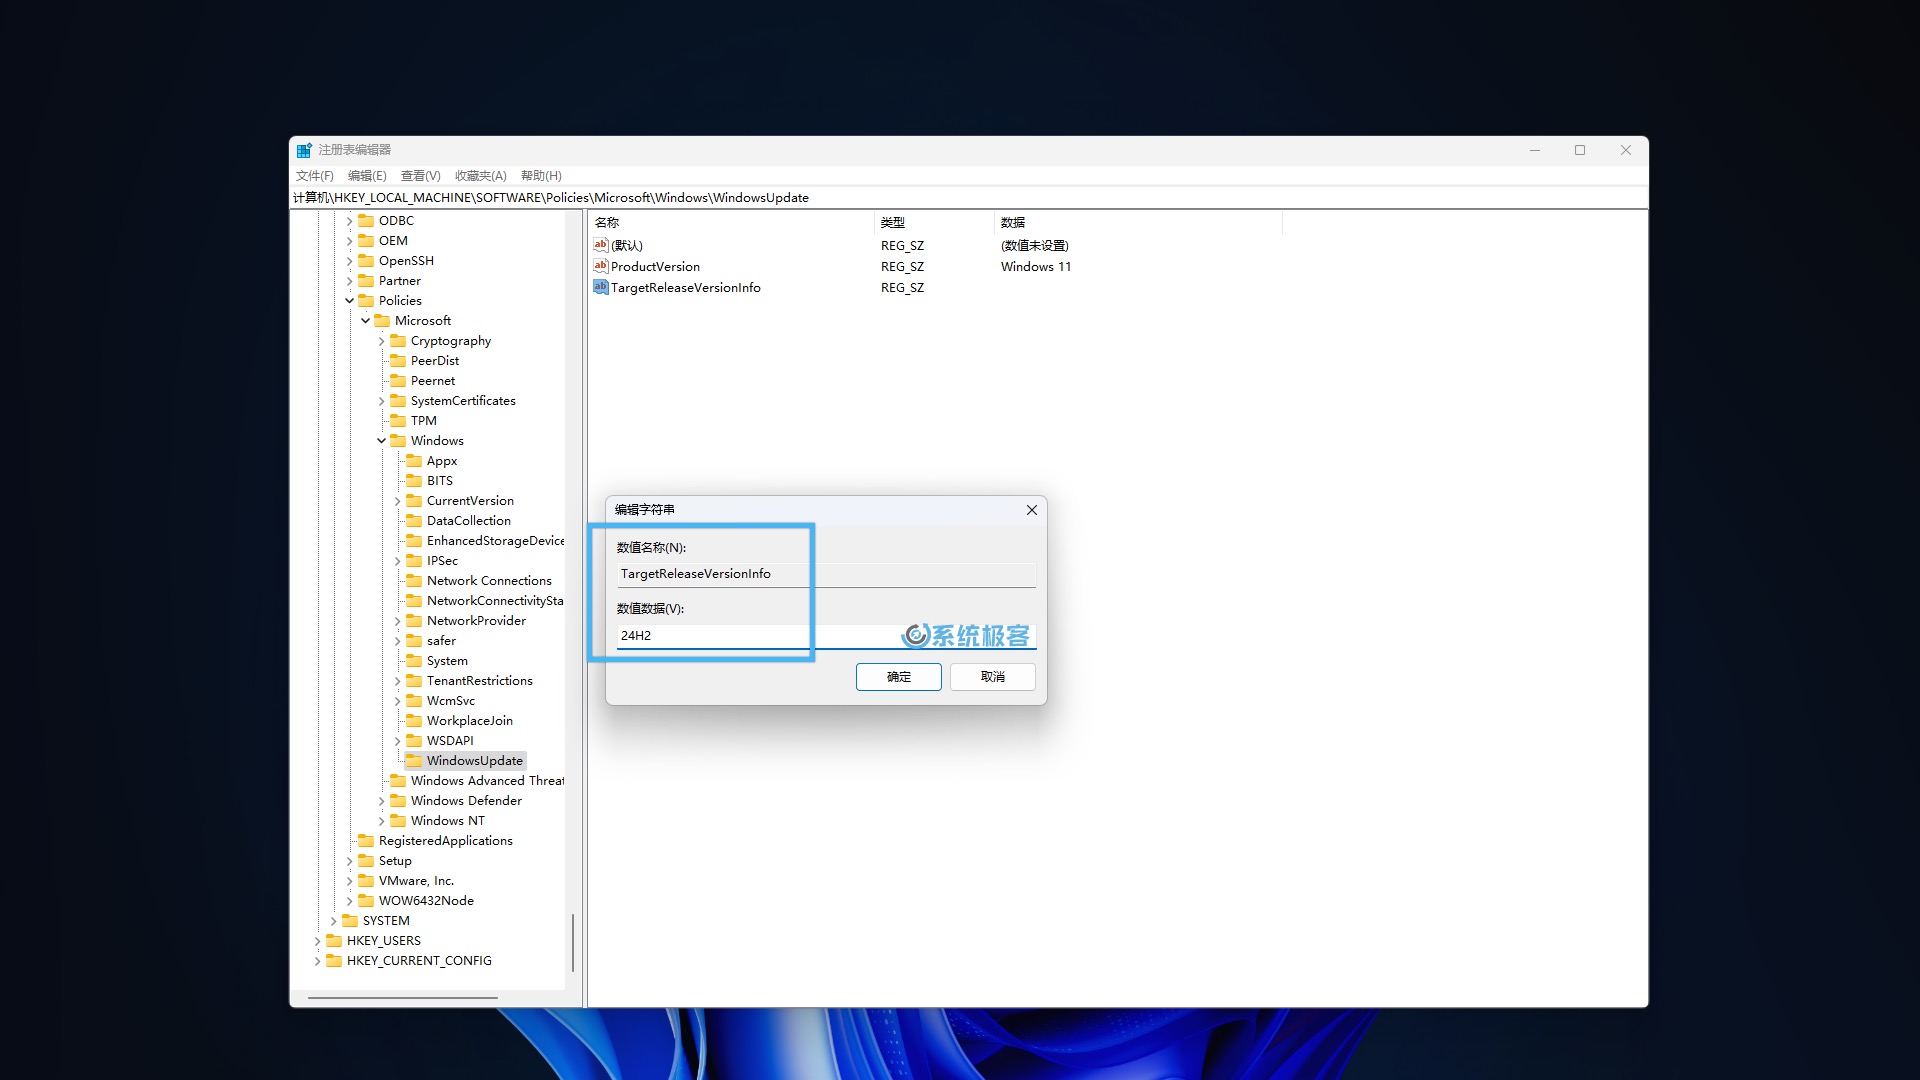This screenshot has width=1920, height=1080.
Task: Select the OEM folder icon
Action: 366,241
